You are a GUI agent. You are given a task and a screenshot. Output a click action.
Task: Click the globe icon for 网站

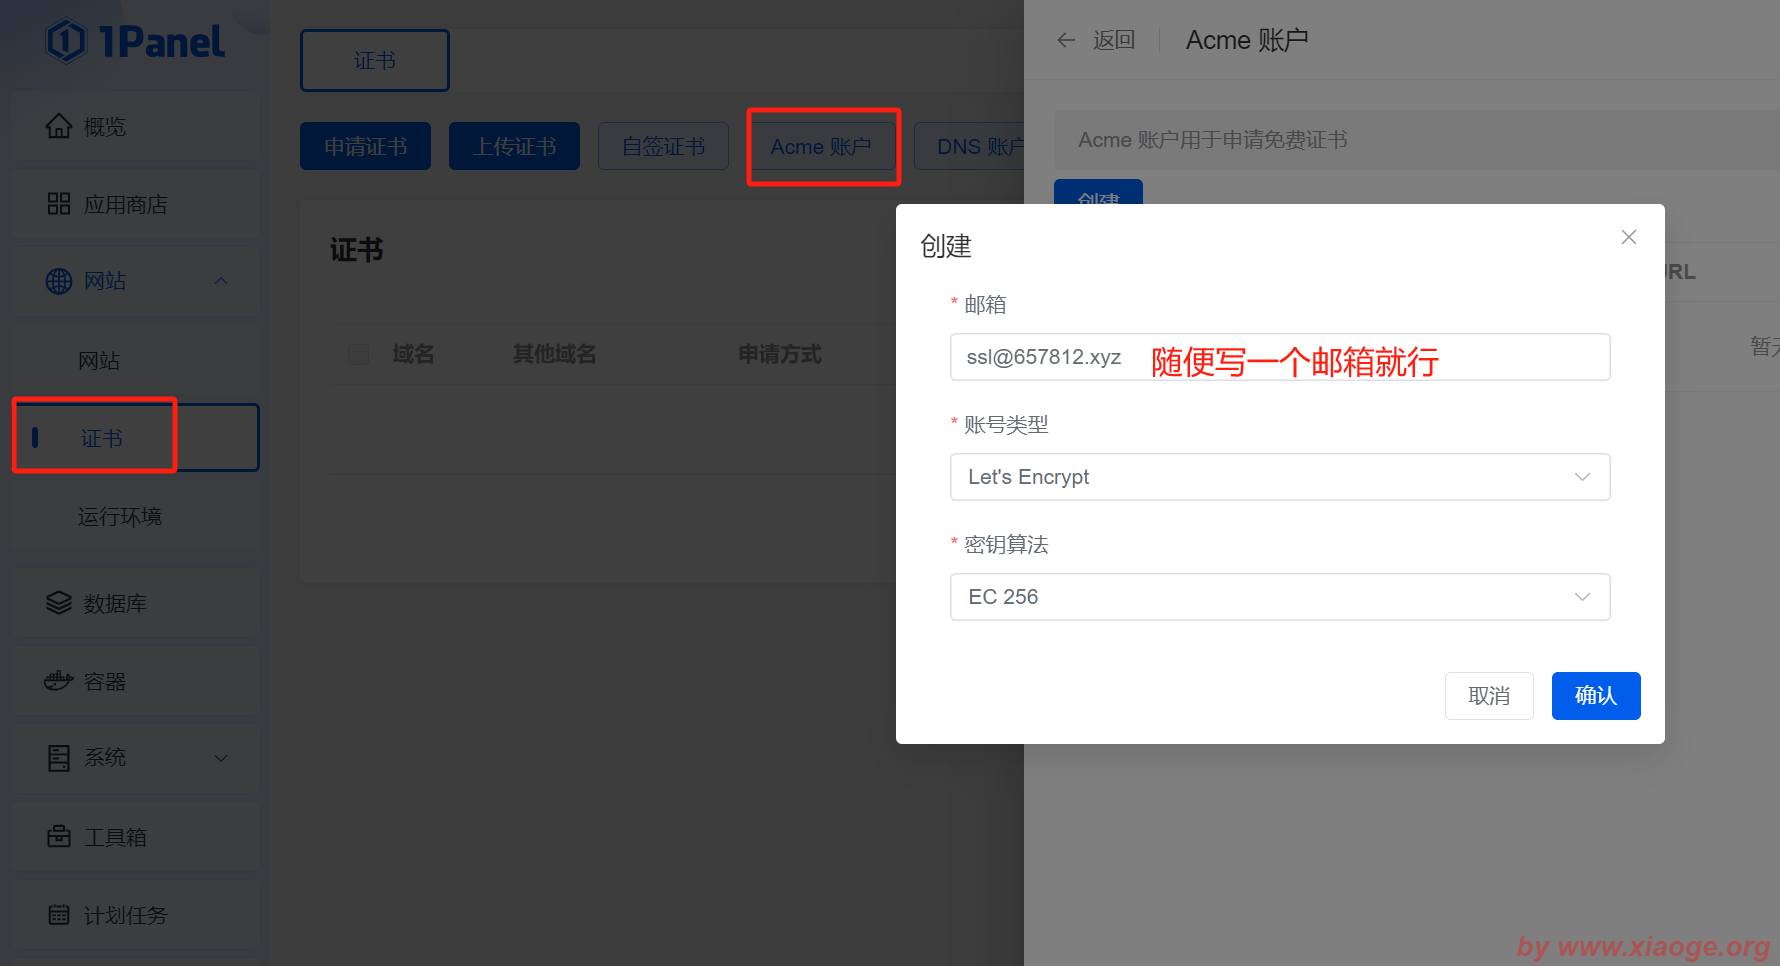pos(59,281)
